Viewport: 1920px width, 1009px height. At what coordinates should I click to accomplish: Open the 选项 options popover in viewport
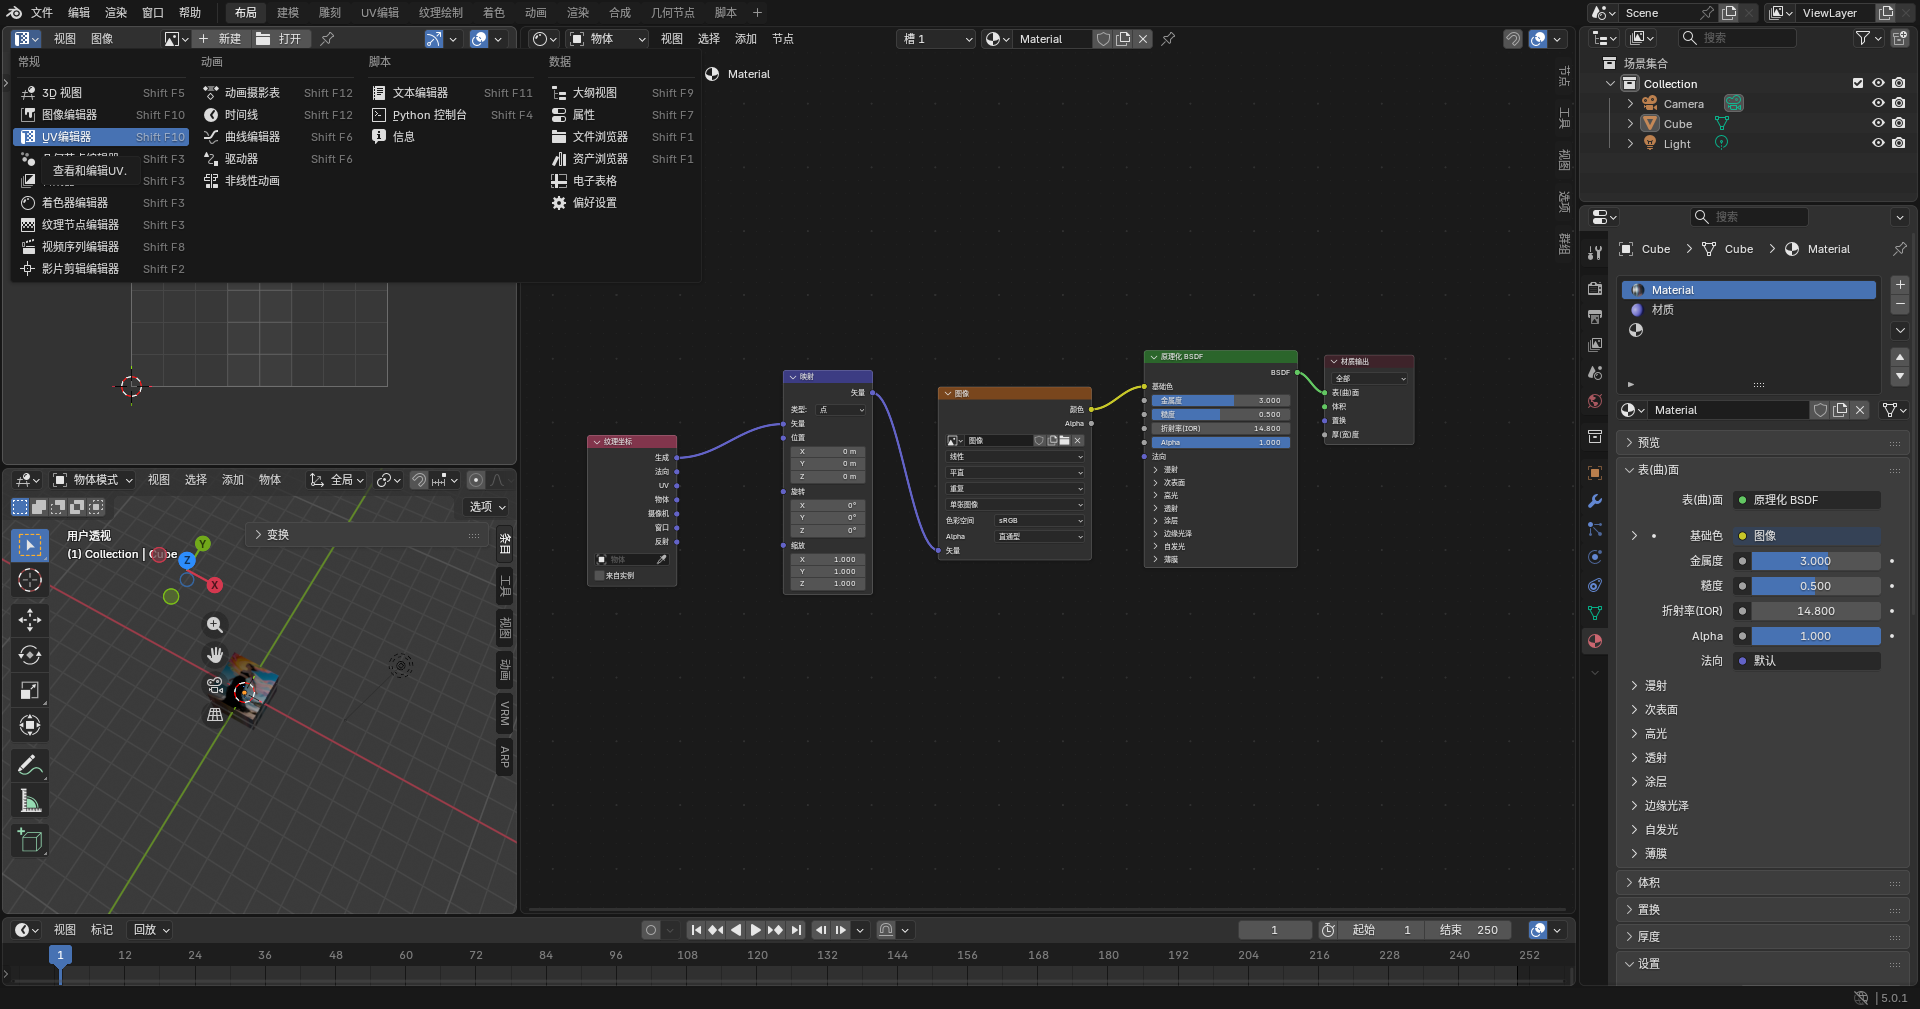pyautogui.click(x=488, y=507)
